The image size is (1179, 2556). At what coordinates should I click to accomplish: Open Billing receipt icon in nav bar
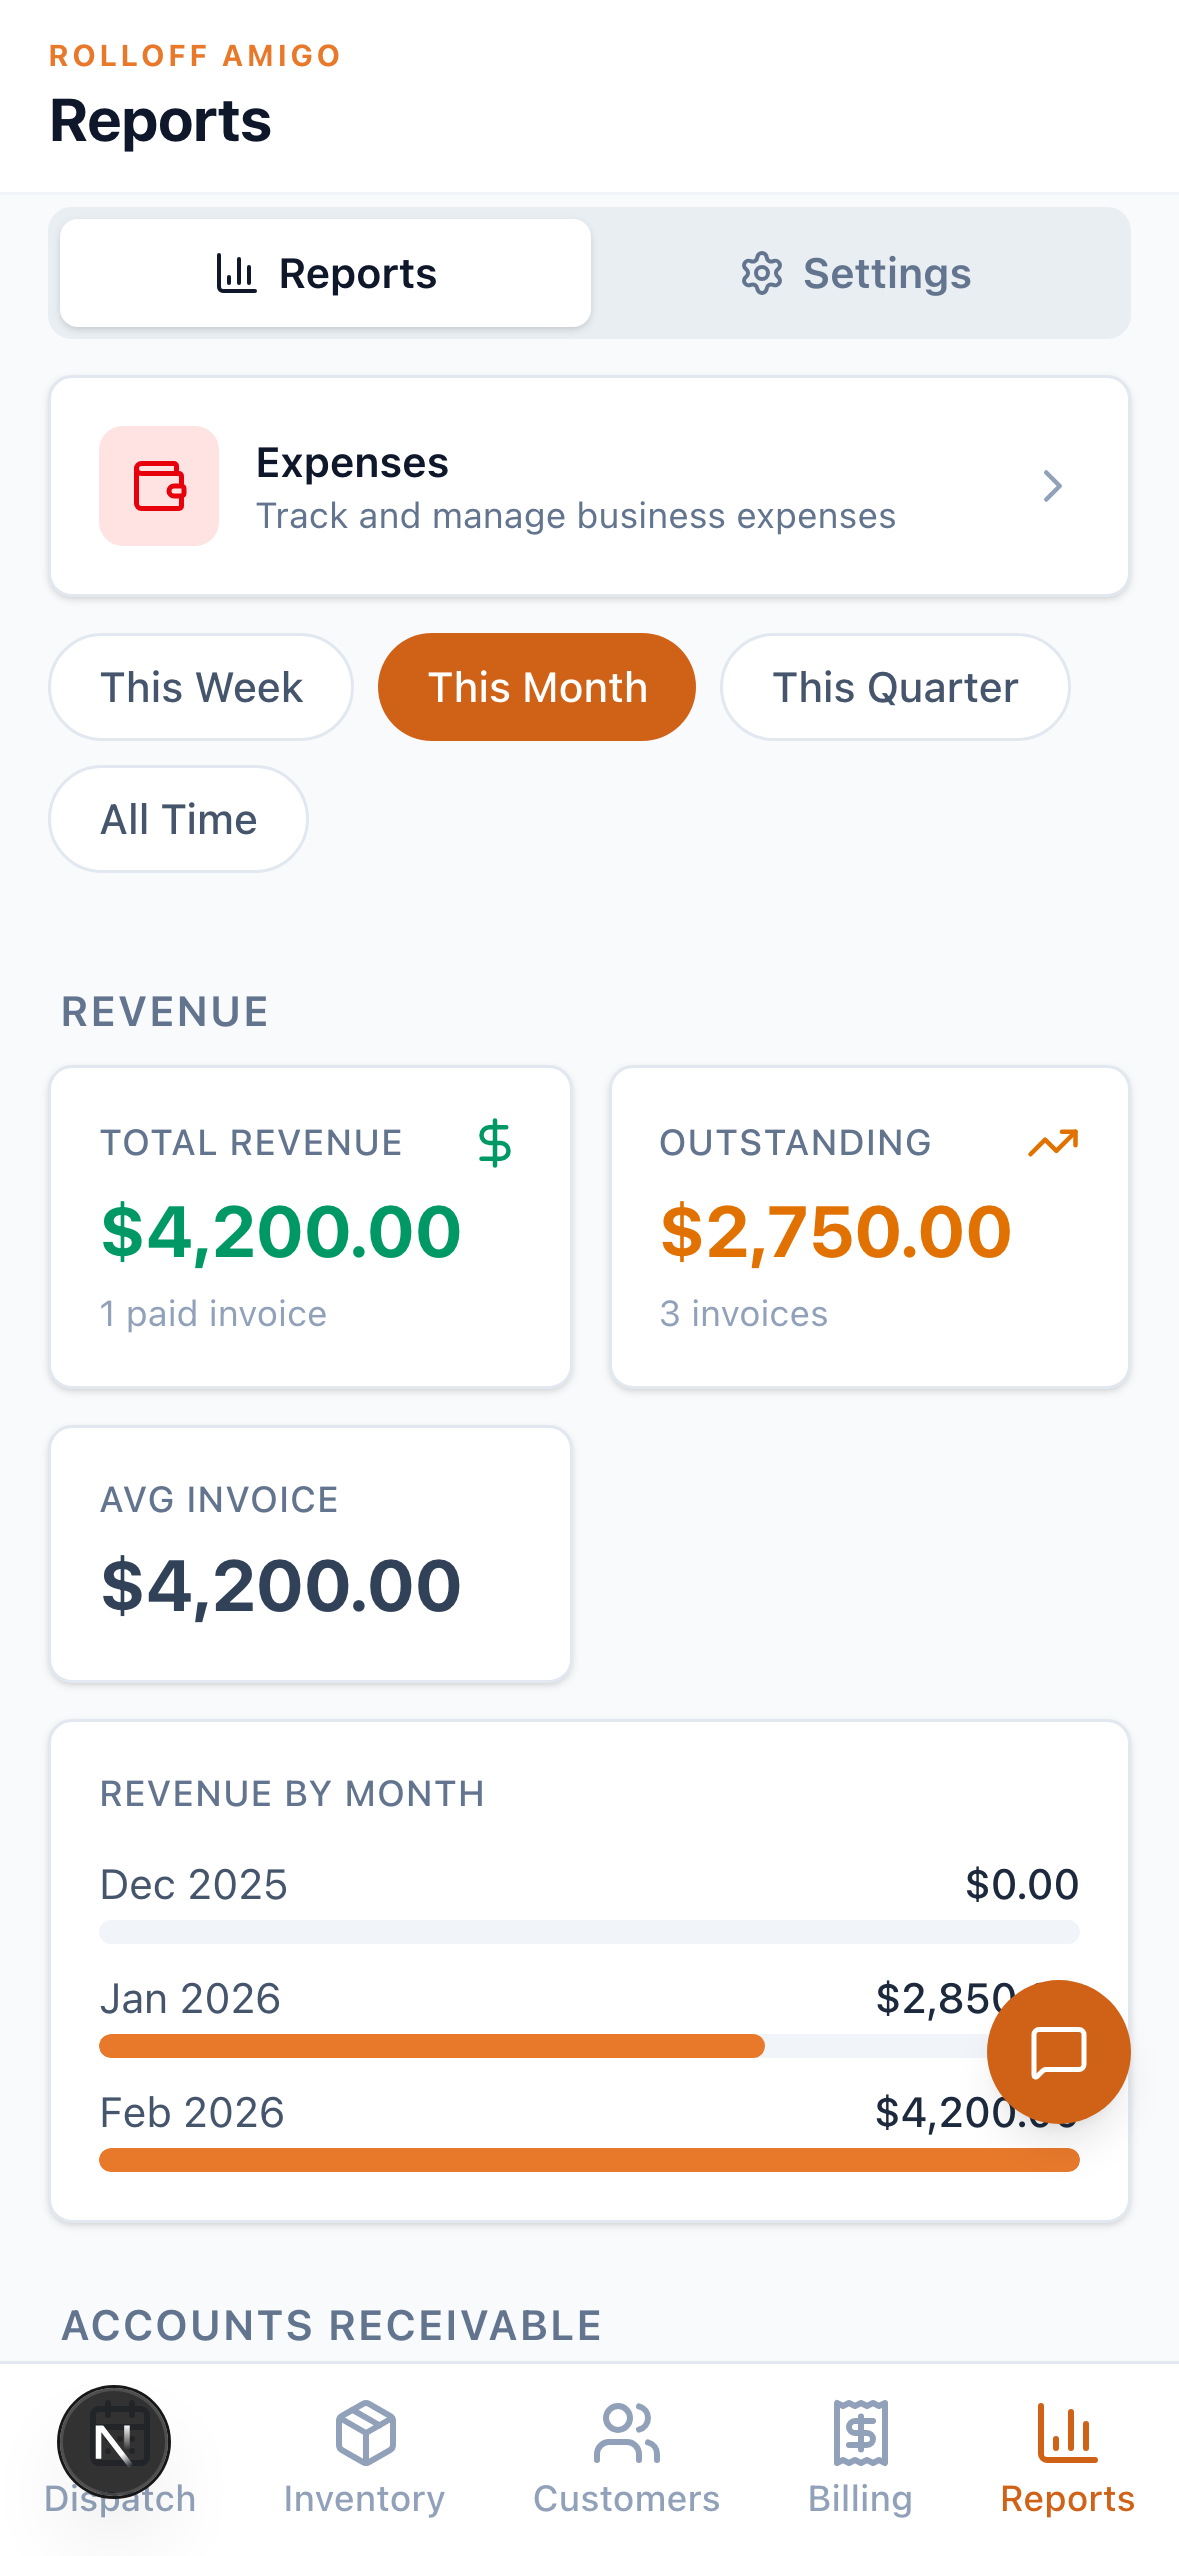(860, 2432)
